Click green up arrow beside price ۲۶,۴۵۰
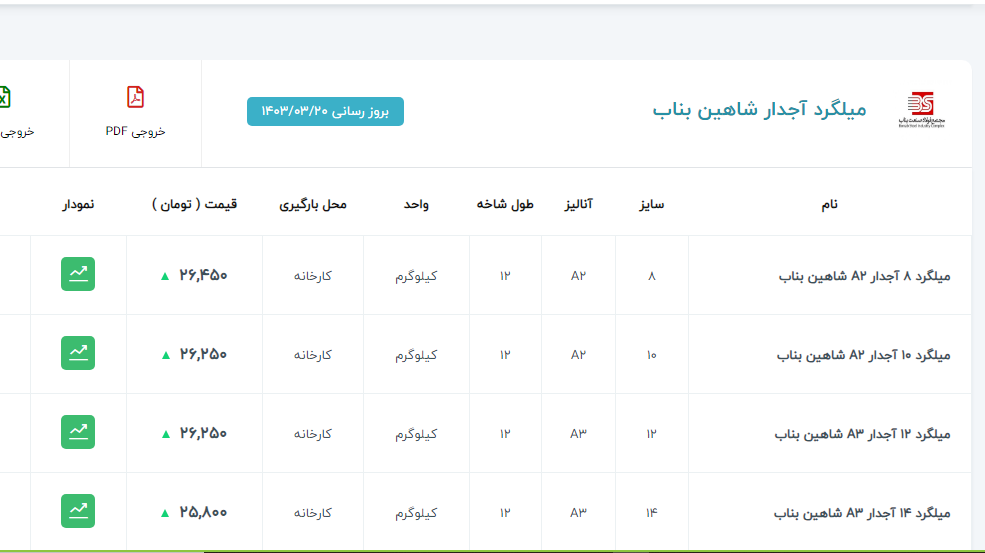985x553 pixels. (x=165, y=276)
